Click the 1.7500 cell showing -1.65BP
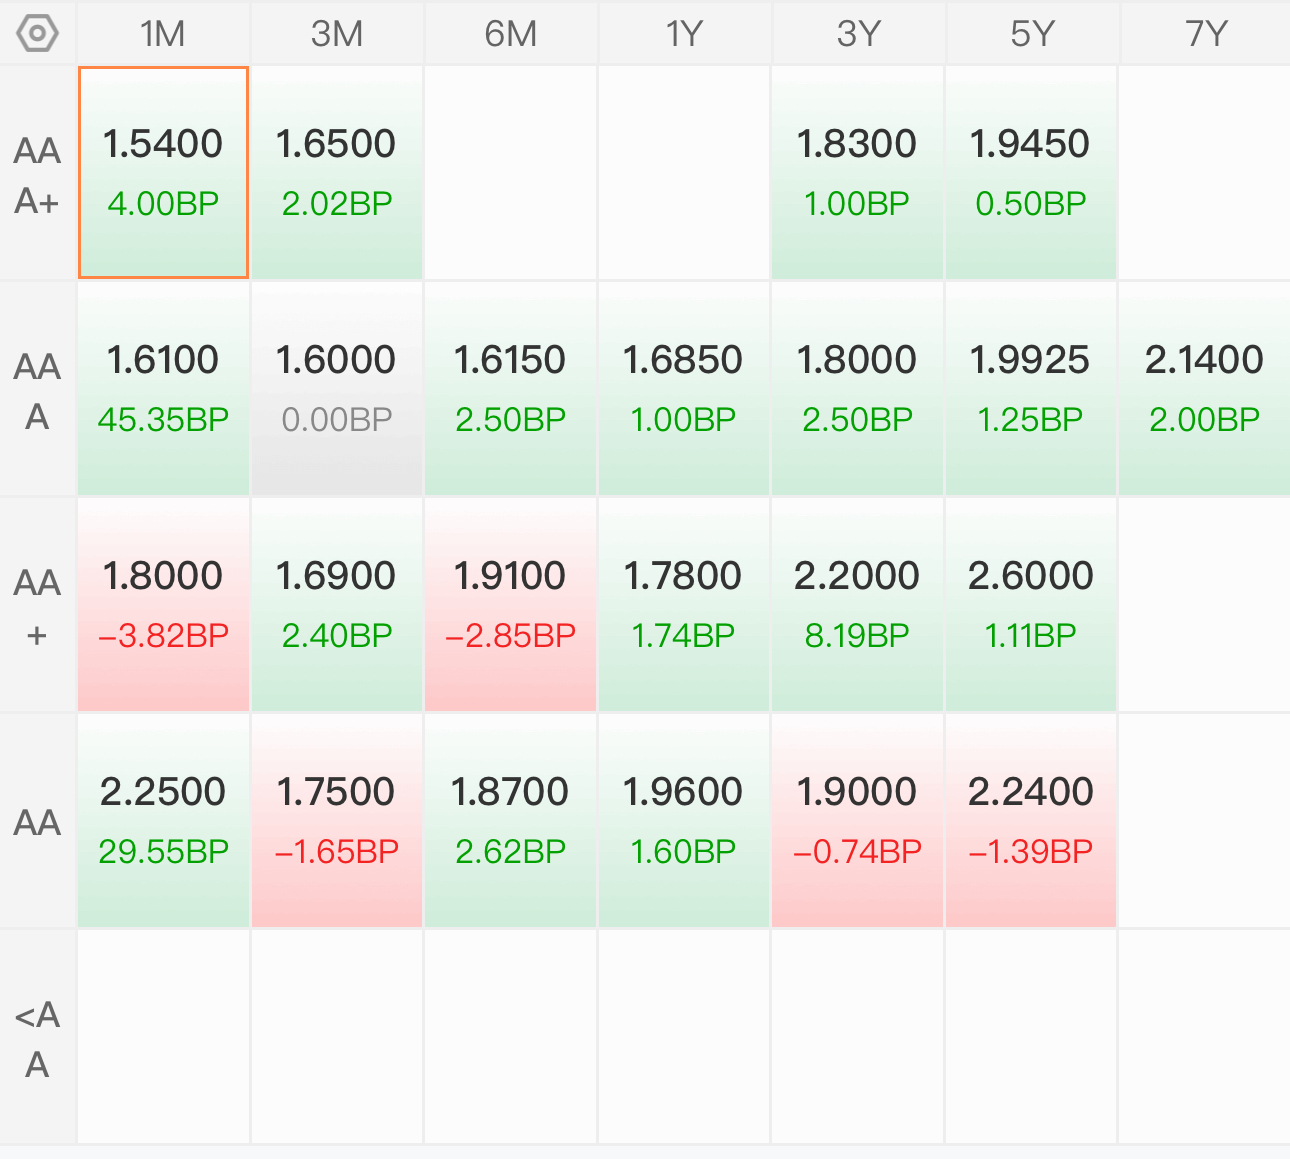 (x=337, y=820)
